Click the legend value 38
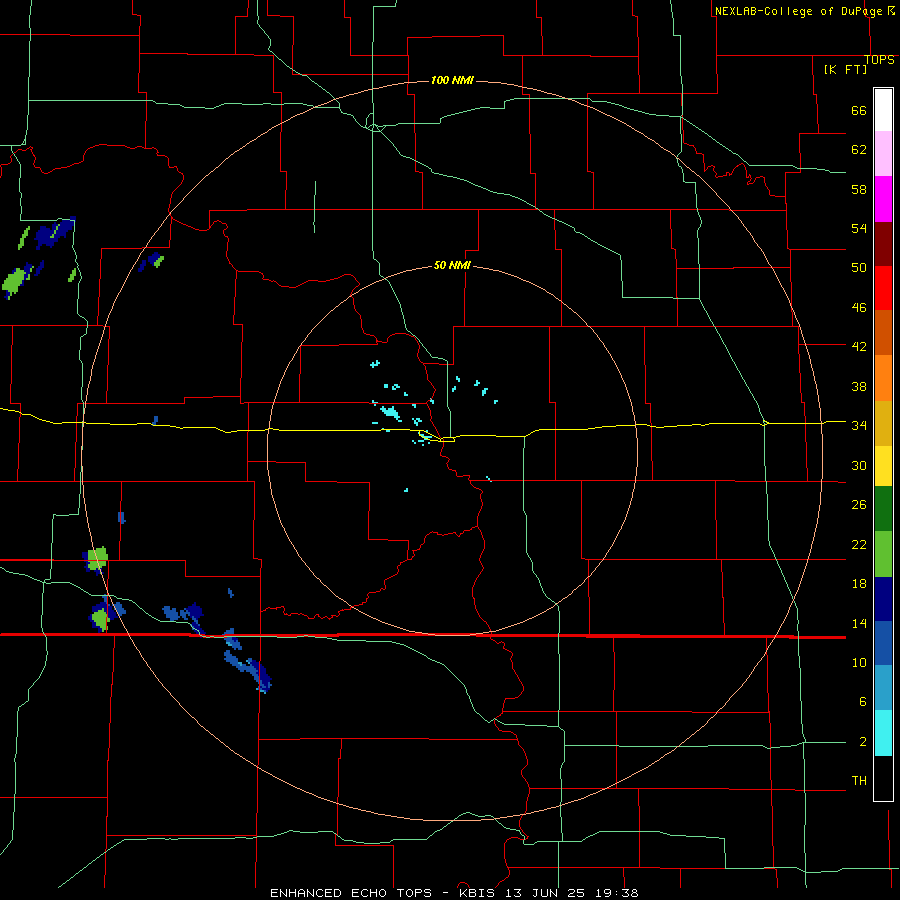This screenshot has height=900, width=900. pos(859,386)
